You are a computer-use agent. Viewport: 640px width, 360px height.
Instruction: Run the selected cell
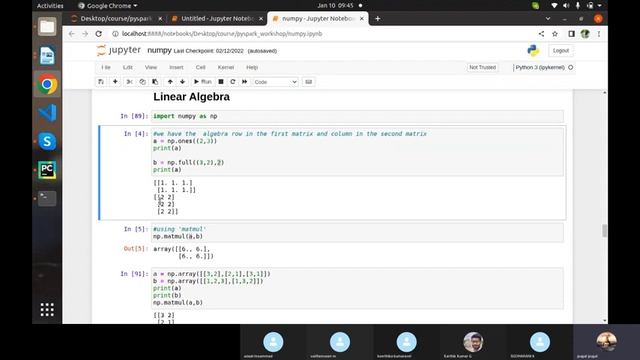(203, 82)
